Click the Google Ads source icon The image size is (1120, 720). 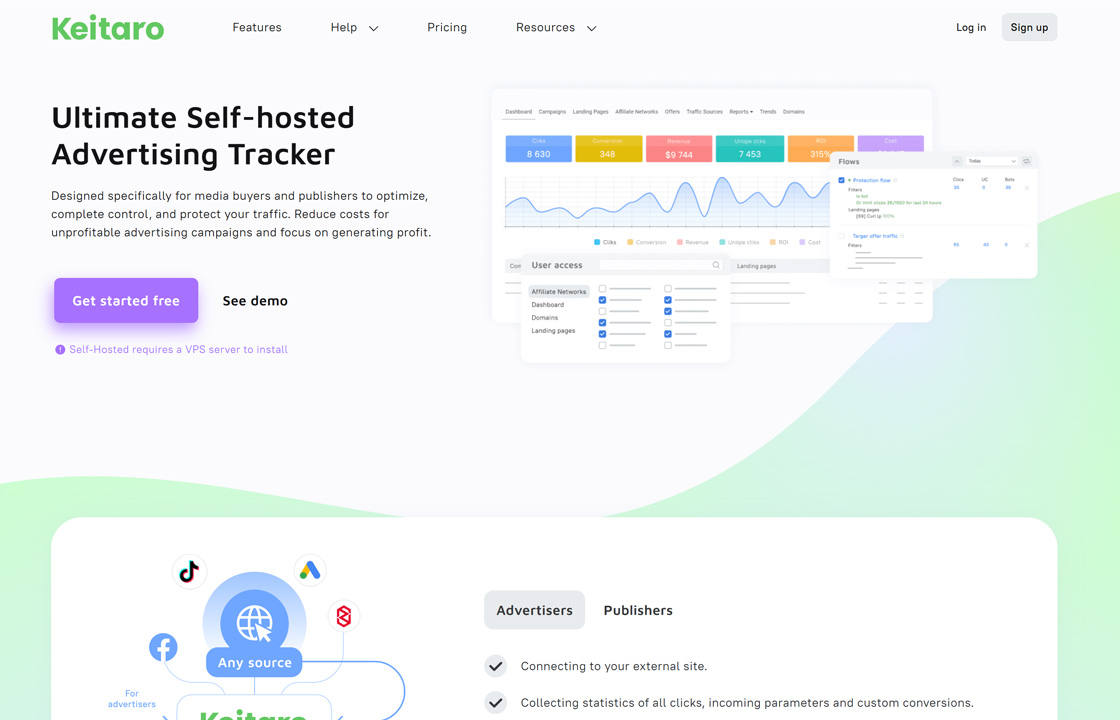click(310, 570)
